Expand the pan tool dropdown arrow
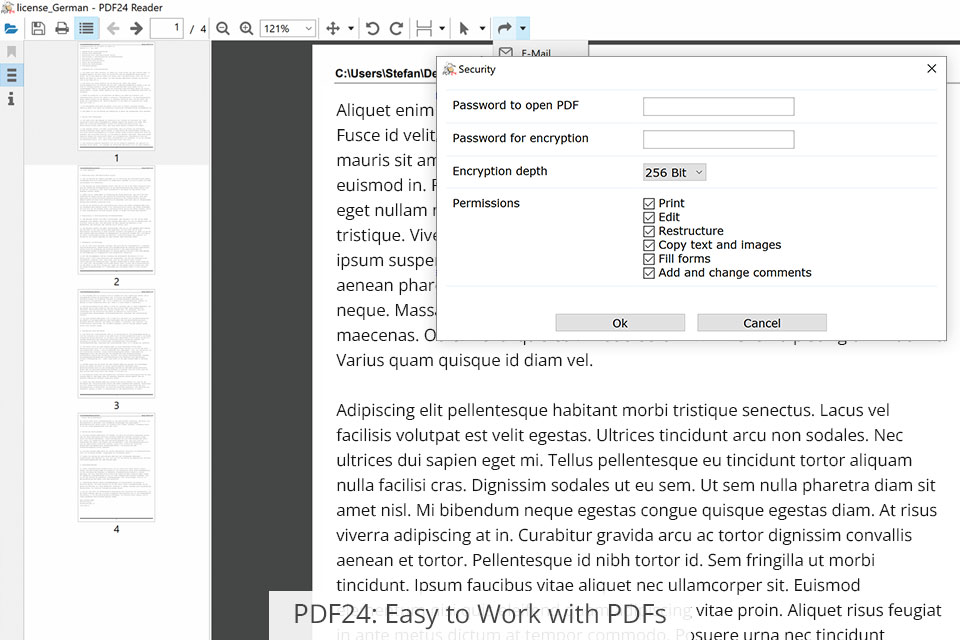Screen dimensions: 960x640 coord(351,29)
